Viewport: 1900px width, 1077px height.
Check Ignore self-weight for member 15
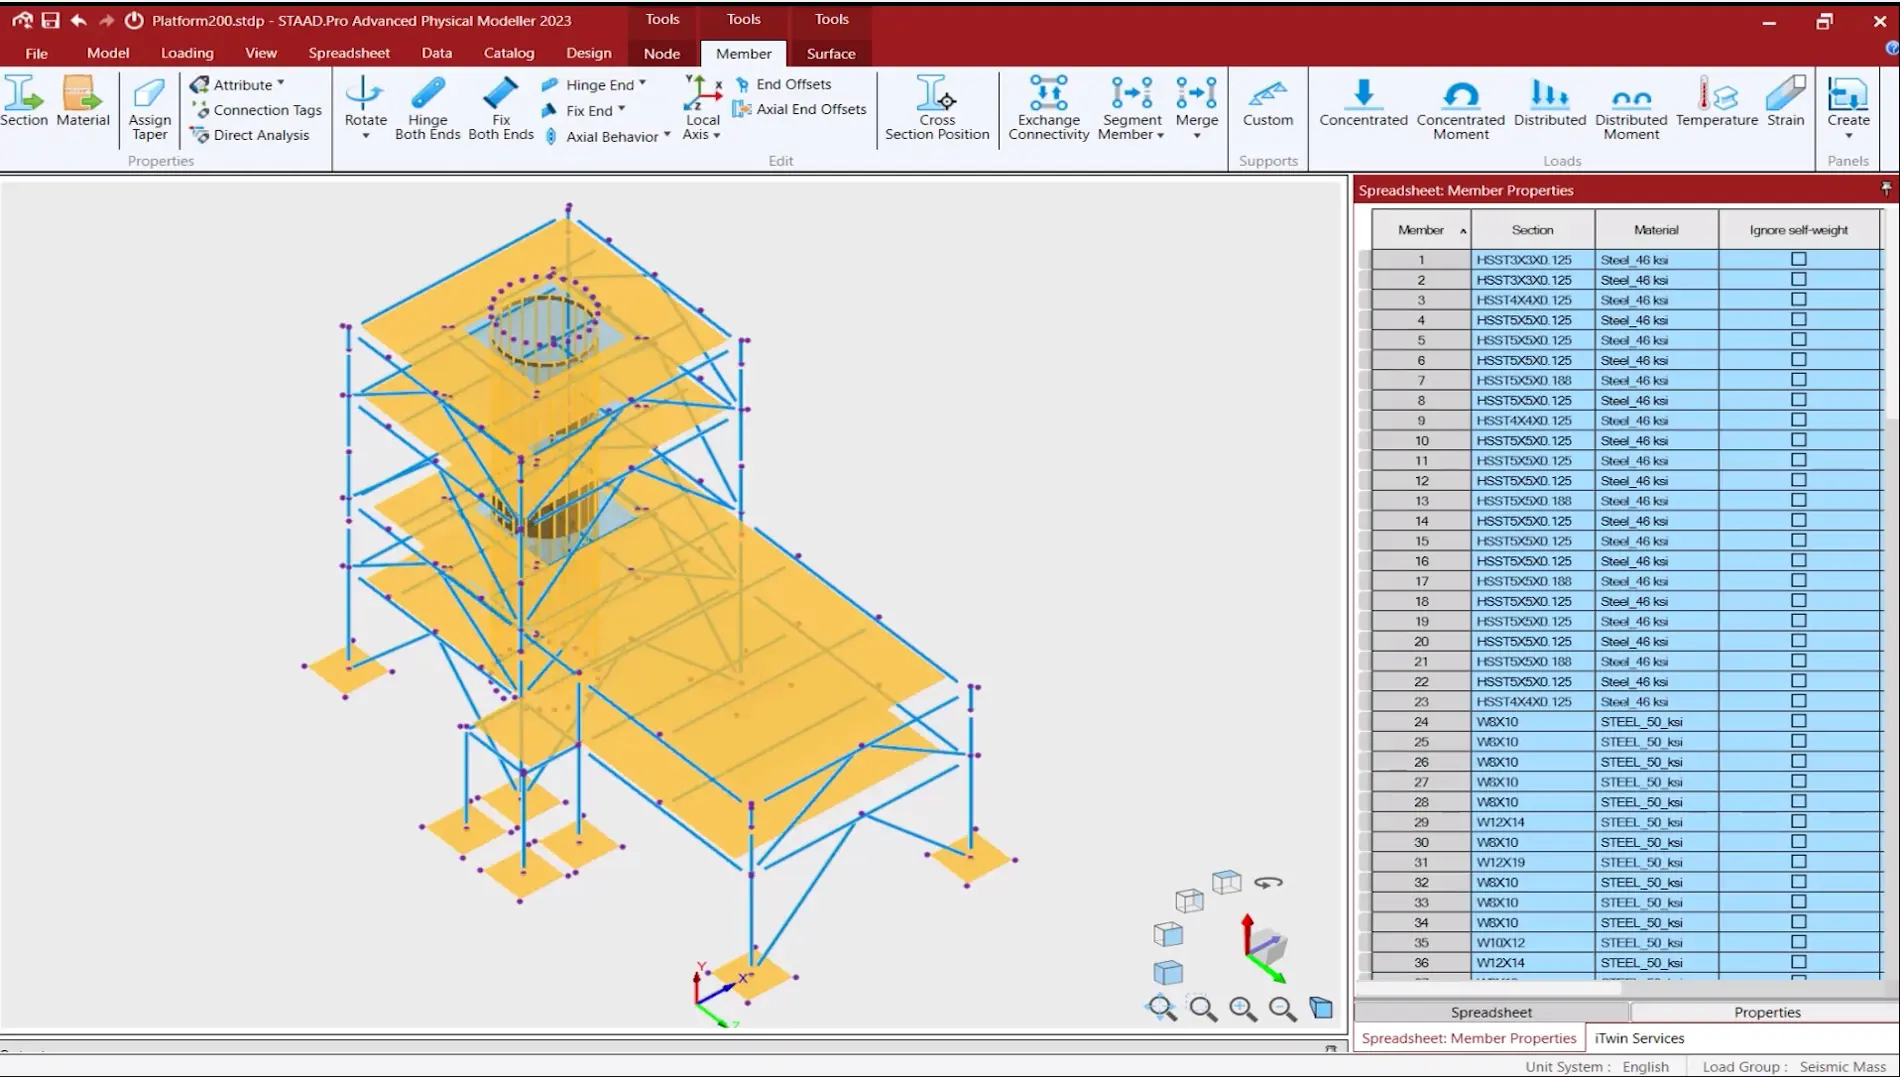click(x=1799, y=540)
